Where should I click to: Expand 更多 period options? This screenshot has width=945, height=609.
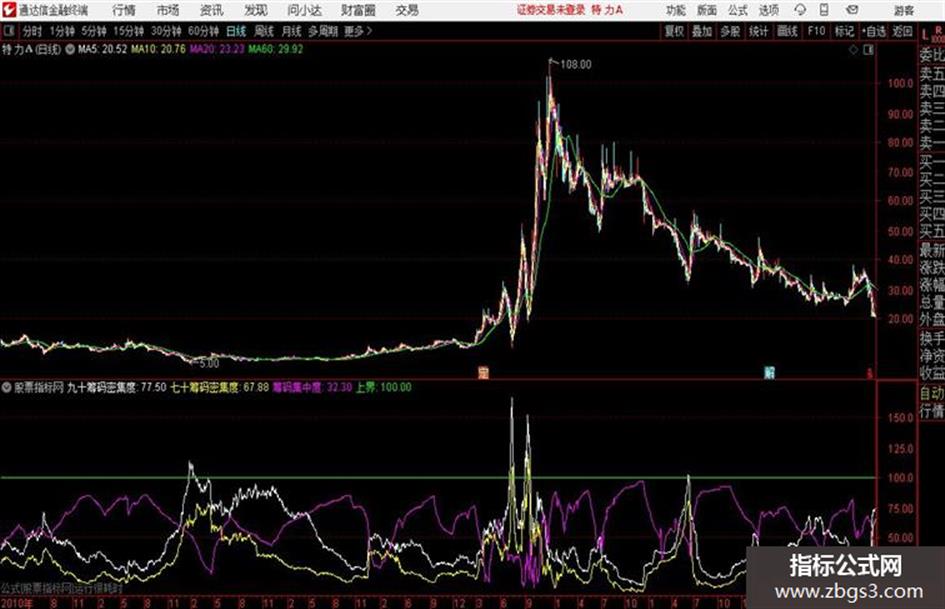(x=358, y=31)
